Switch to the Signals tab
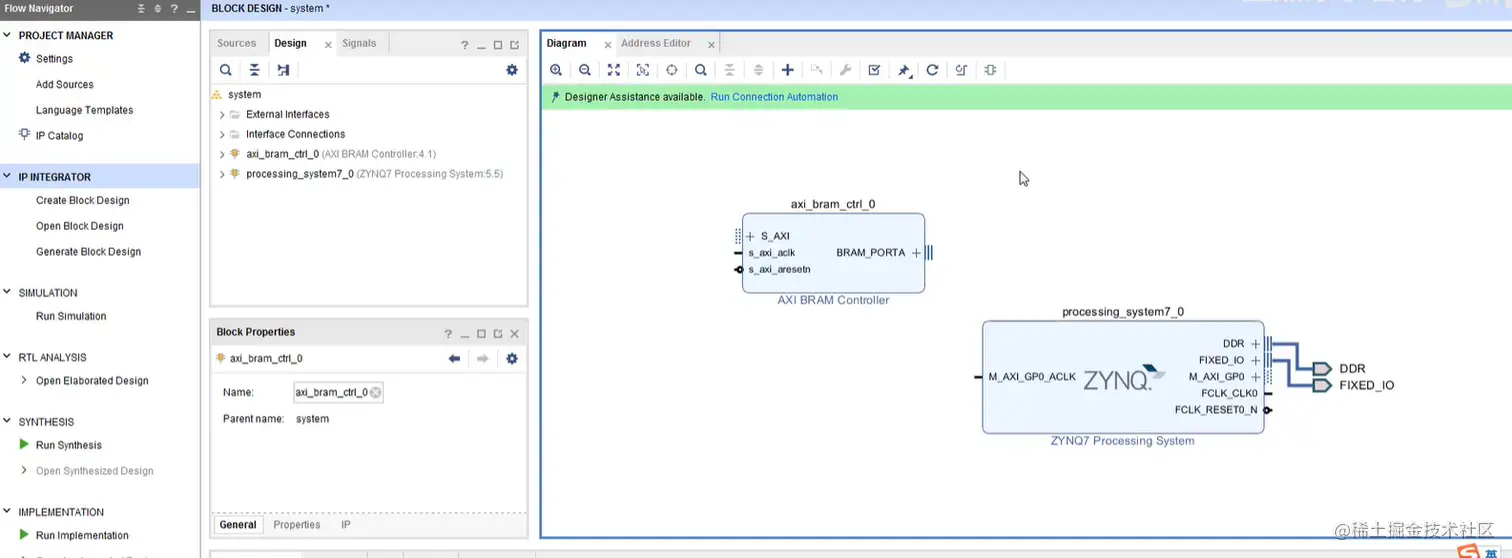 (x=359, y=43)
